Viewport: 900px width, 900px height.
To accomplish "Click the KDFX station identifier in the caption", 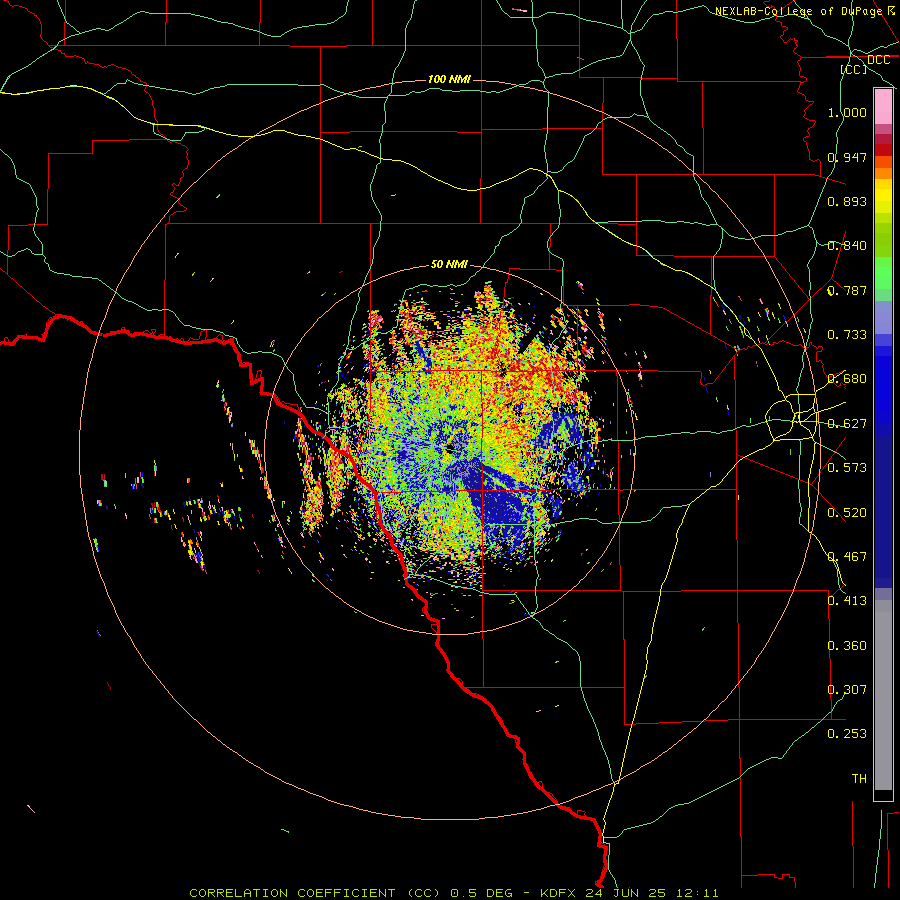I will [x=560, y=893].
